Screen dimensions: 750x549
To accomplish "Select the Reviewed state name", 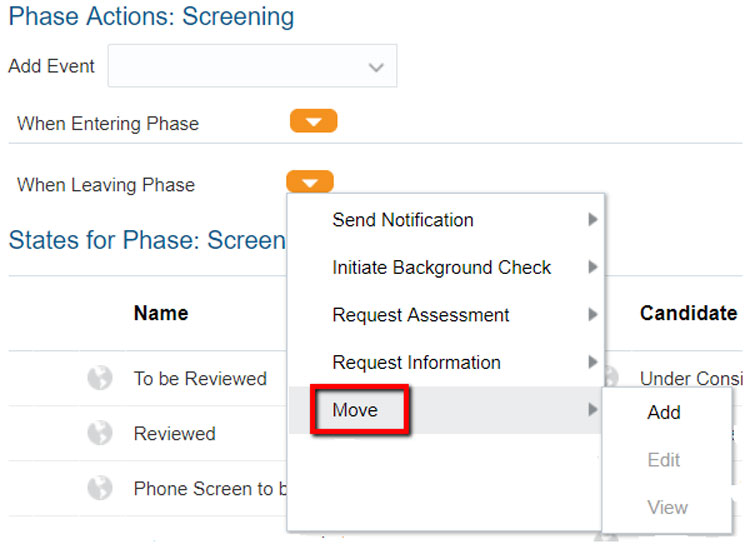I will point(174,434).
